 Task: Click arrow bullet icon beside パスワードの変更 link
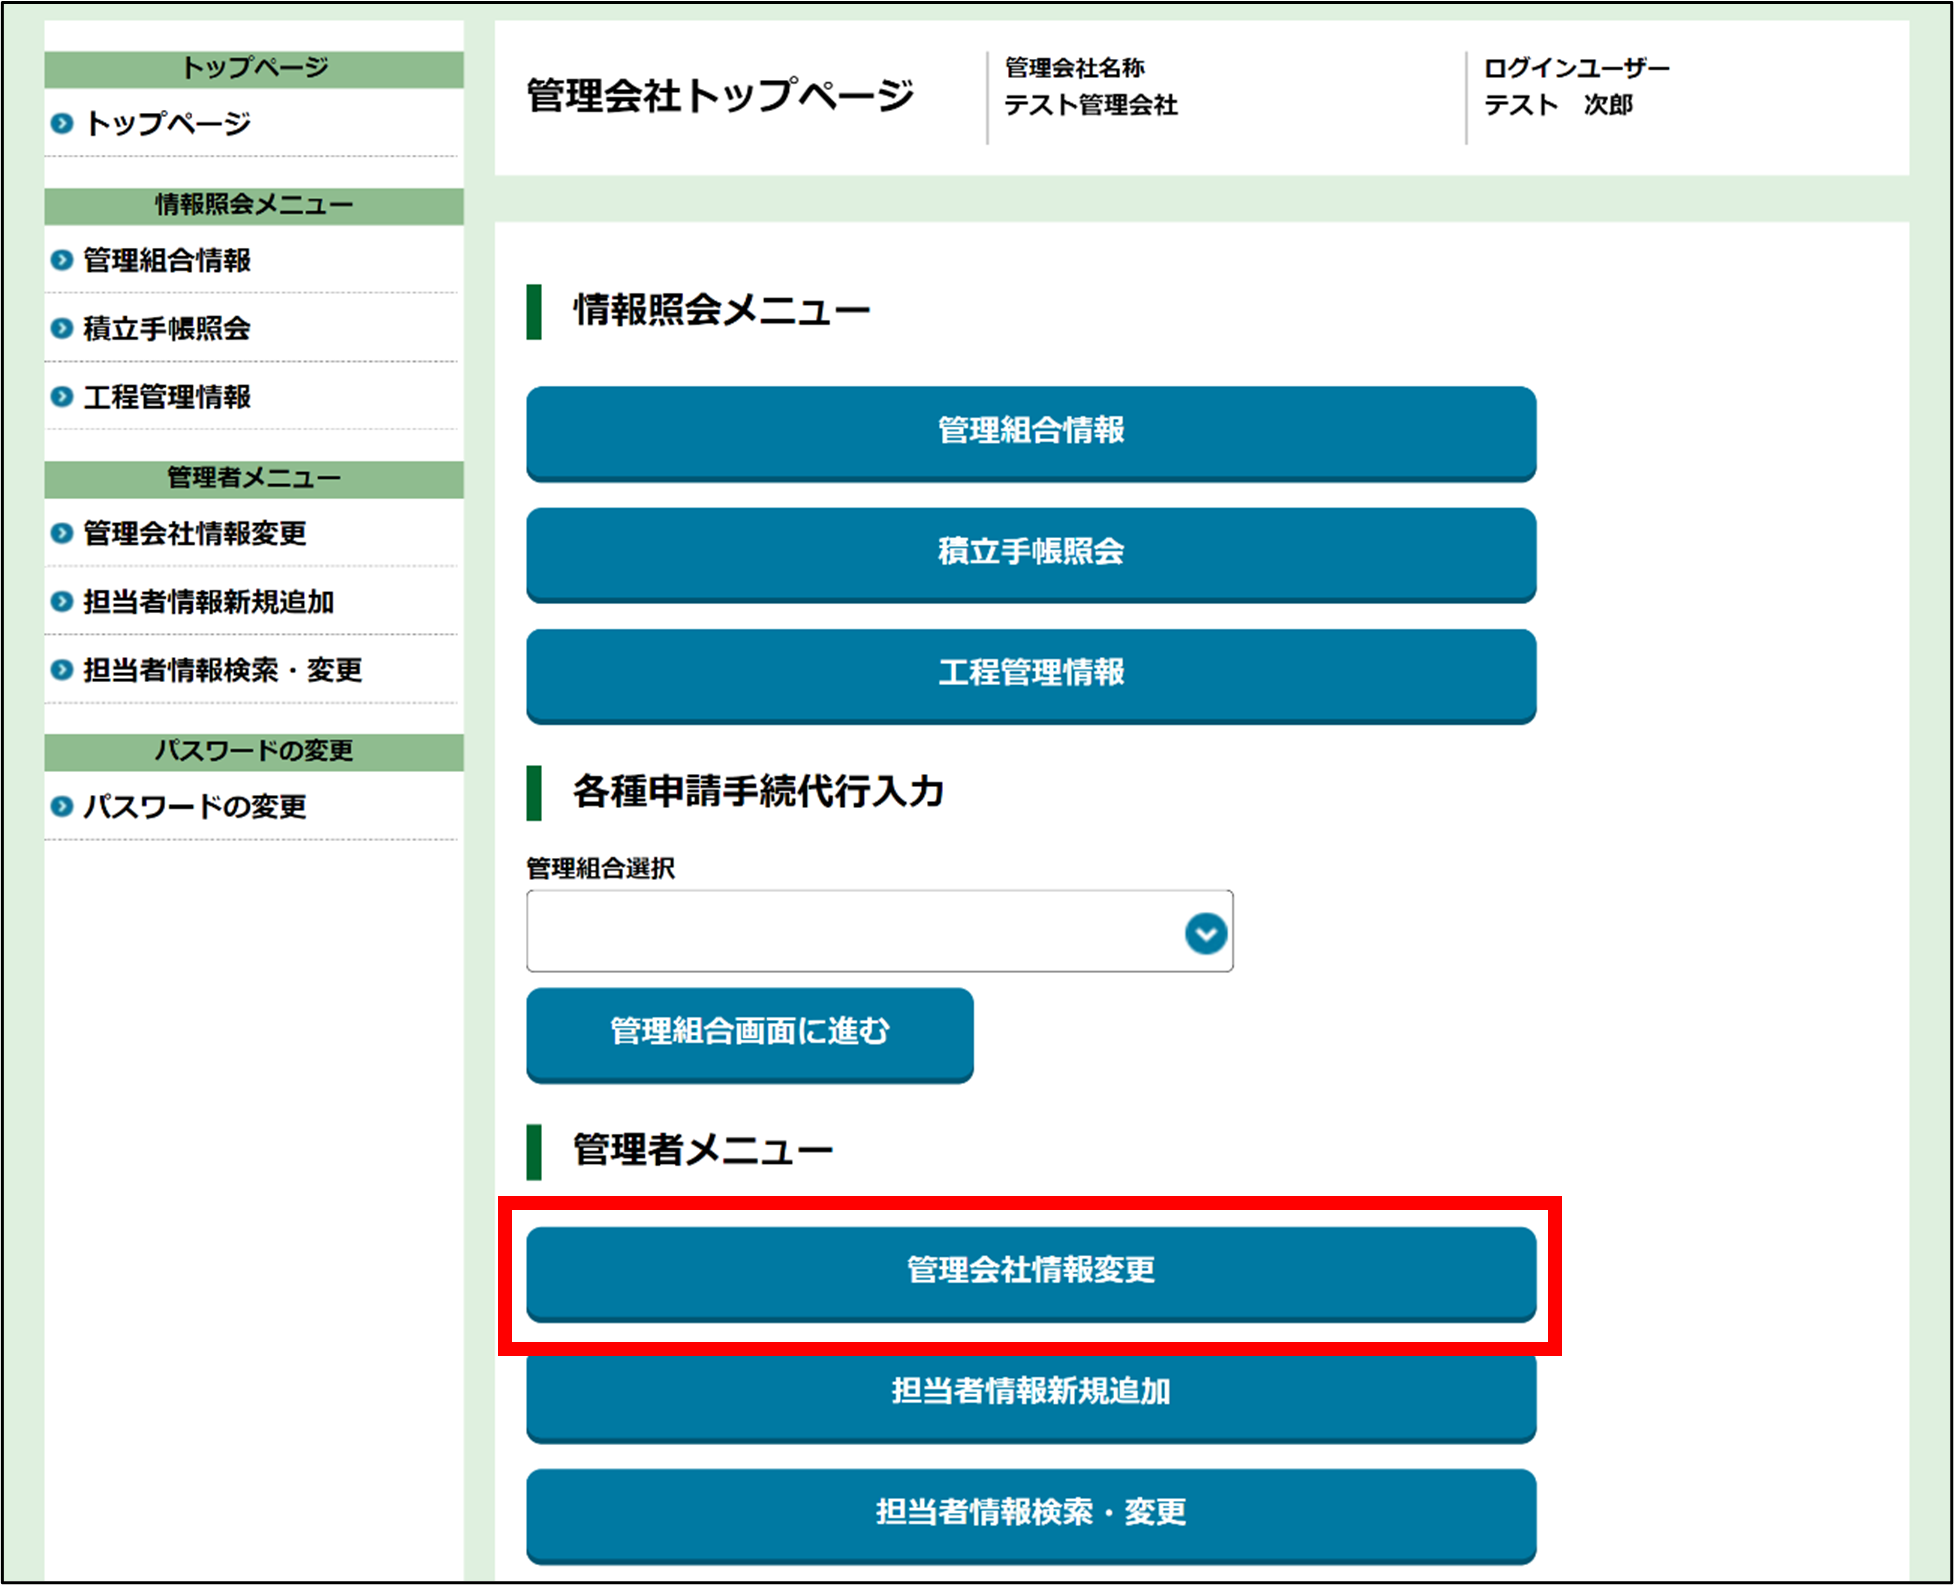62,806
